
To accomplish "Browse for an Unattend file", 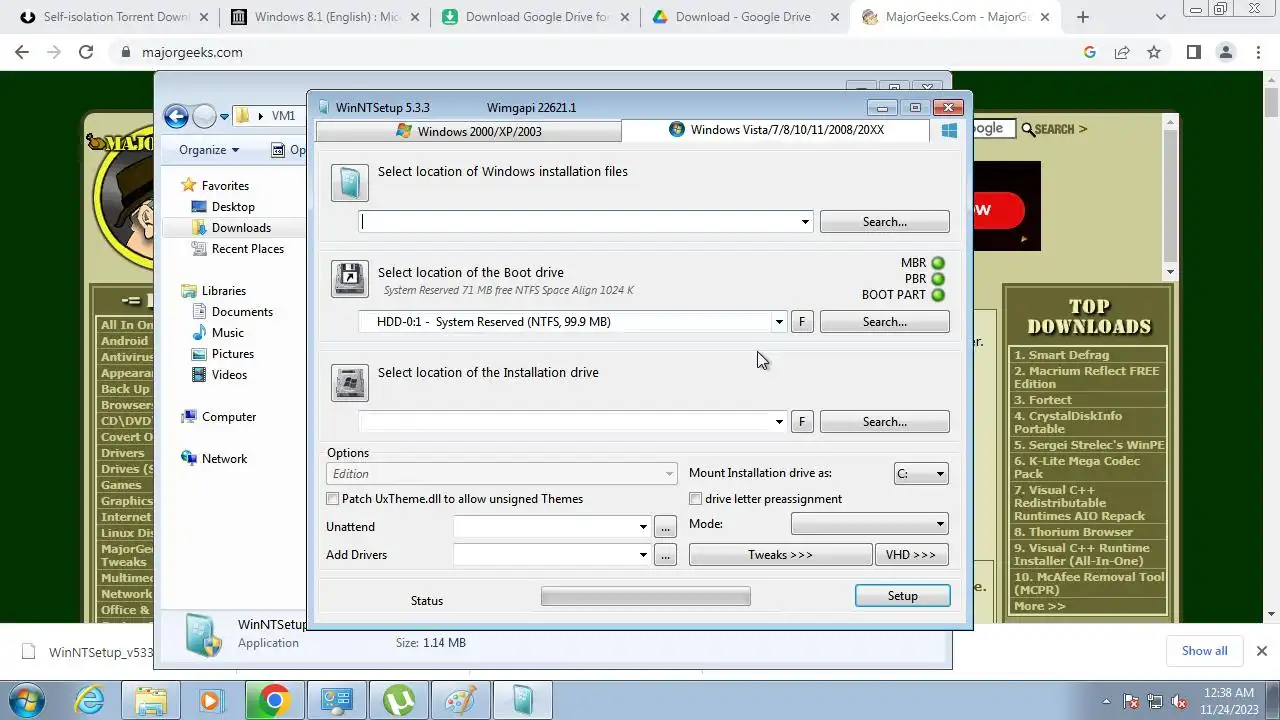I will (x=665, y=527).
